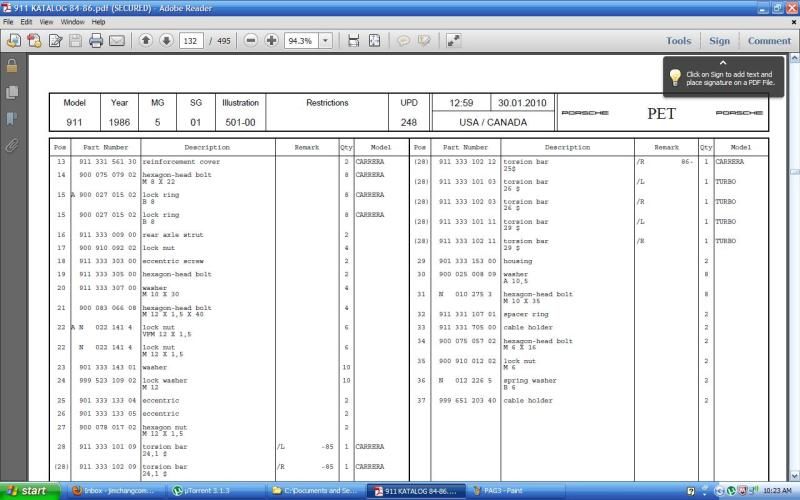Click description 'spacer ring'
The height and width of the screenshot is (500, 800).
pos(526,314)
